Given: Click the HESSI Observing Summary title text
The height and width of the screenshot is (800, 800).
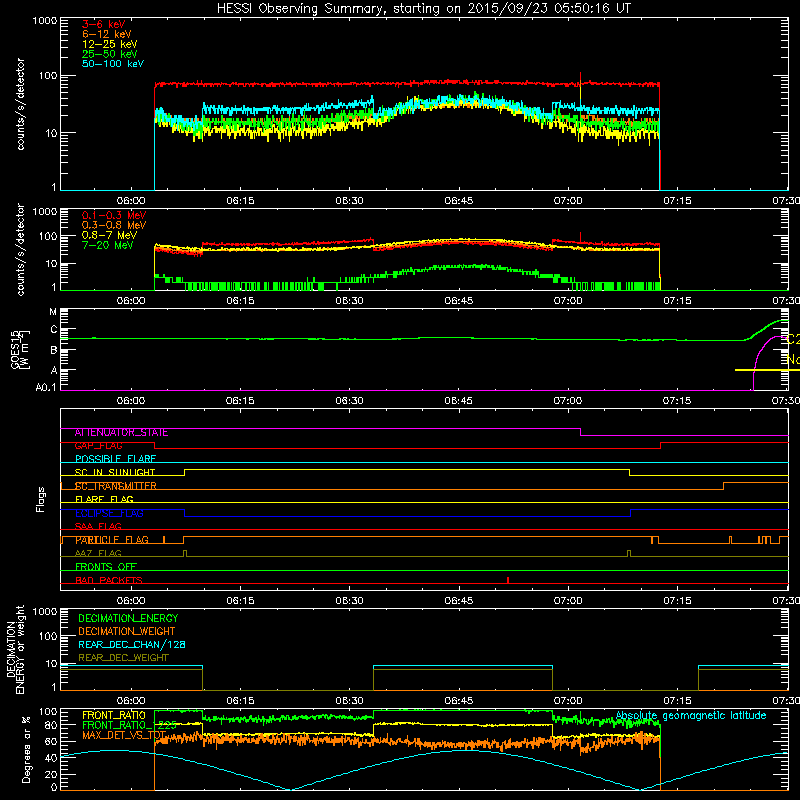Looking at the screenshot, I should (x=424, y=9).
